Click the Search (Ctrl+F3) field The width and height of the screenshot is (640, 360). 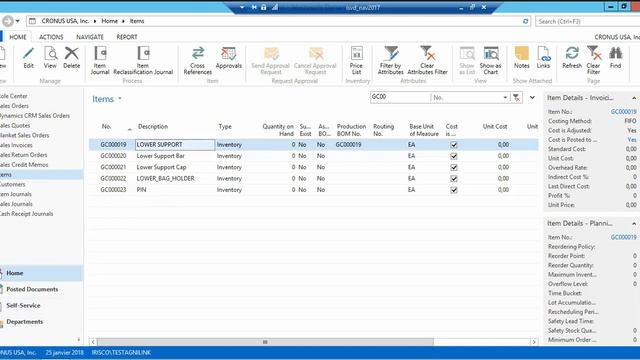tap(588, 21)
